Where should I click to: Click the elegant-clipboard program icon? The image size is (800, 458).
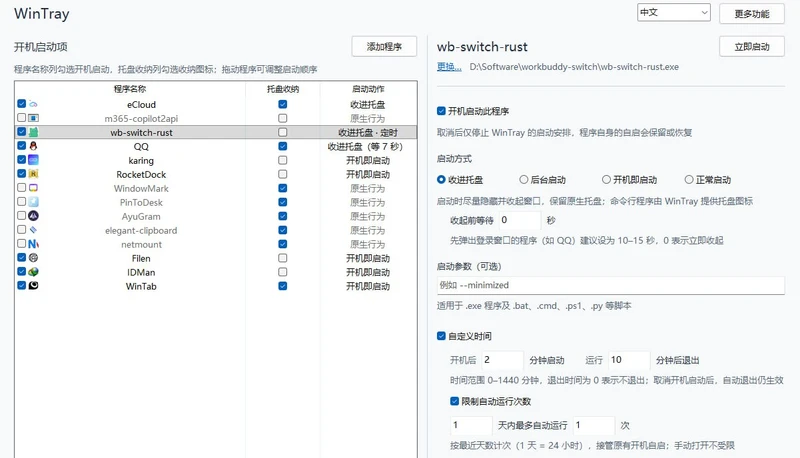point(33,230)
